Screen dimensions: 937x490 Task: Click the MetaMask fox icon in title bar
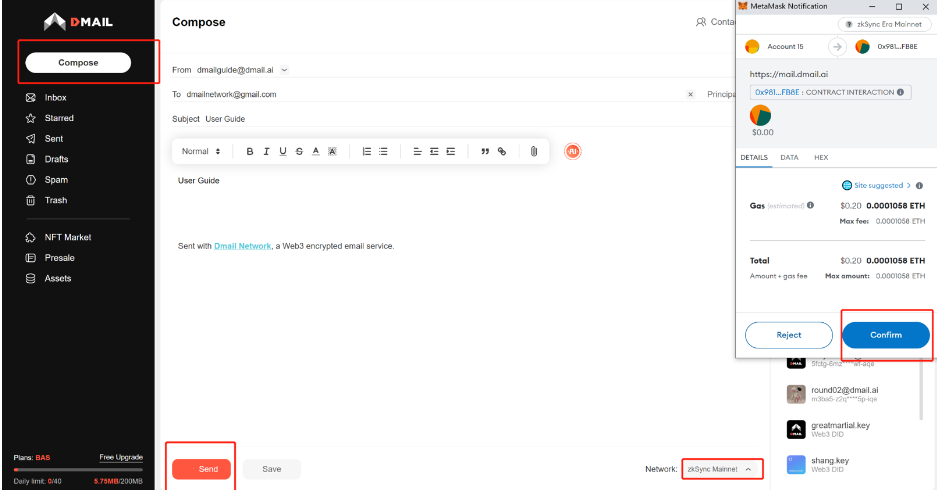pyautogui.click(x=743, y=6)
